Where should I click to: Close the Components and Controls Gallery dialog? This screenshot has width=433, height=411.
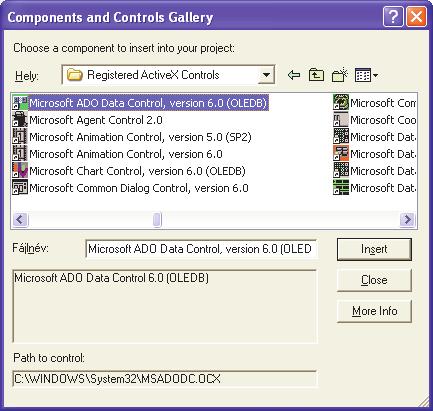point(416,16)
